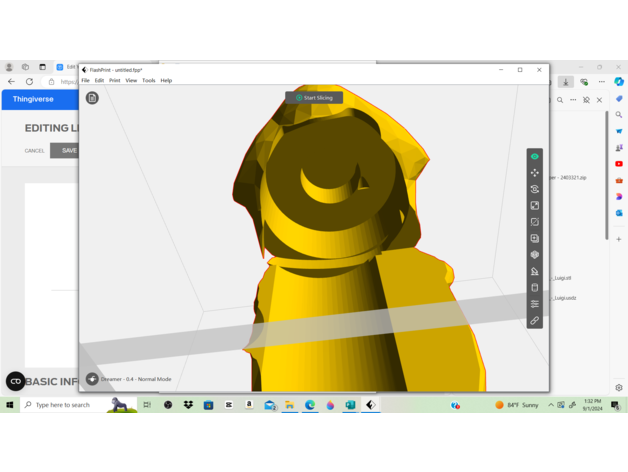The height and width of the screenshot is (472, 628).
Task: Click the Windows Start button
Action: 9,405
